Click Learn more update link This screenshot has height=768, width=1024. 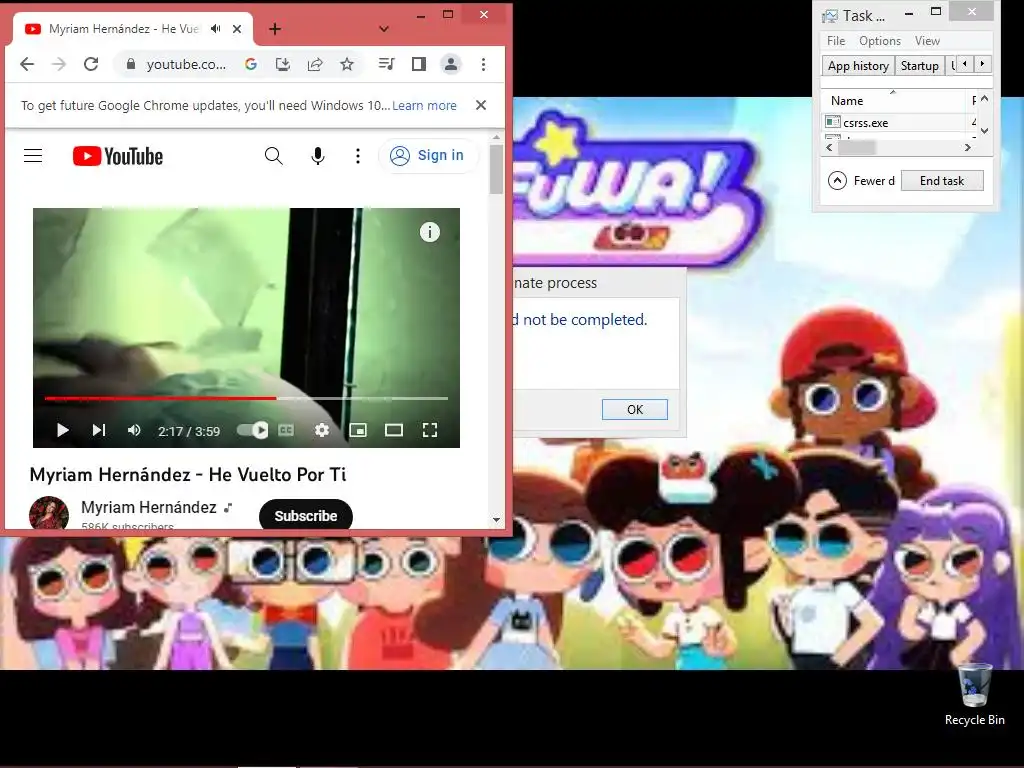424,105
